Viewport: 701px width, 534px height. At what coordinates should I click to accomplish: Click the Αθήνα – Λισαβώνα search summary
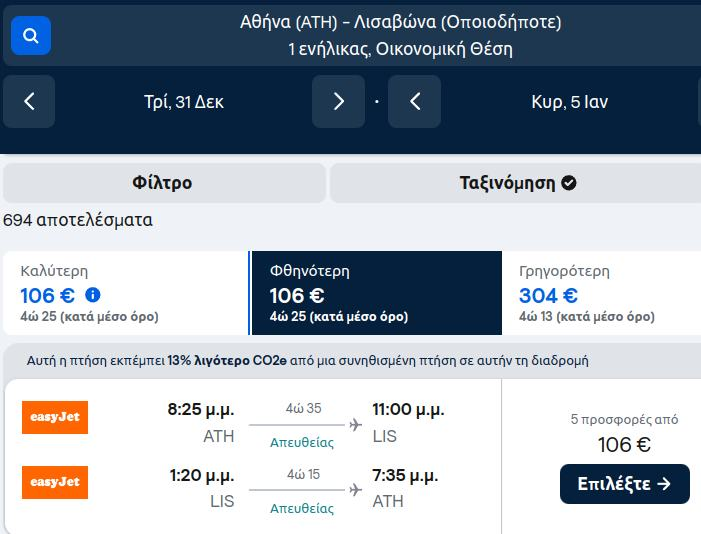pos(400,35)
